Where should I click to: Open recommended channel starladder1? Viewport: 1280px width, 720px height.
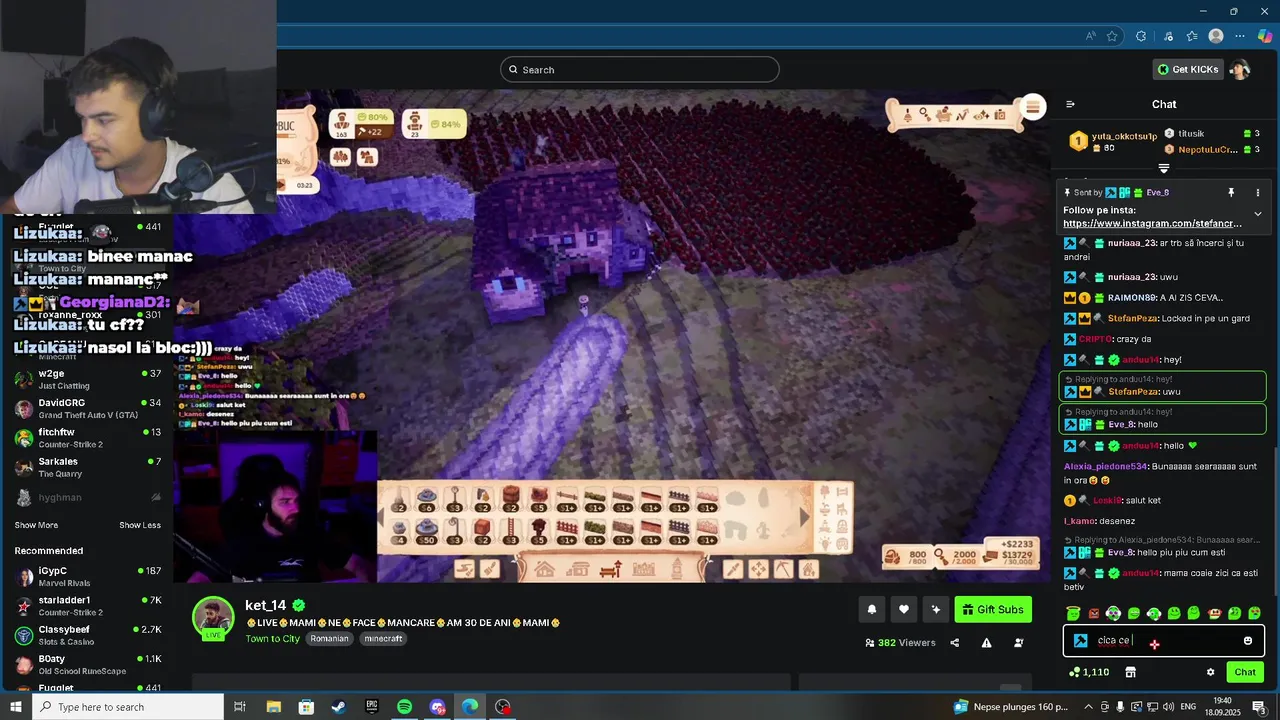click(88, 606)
